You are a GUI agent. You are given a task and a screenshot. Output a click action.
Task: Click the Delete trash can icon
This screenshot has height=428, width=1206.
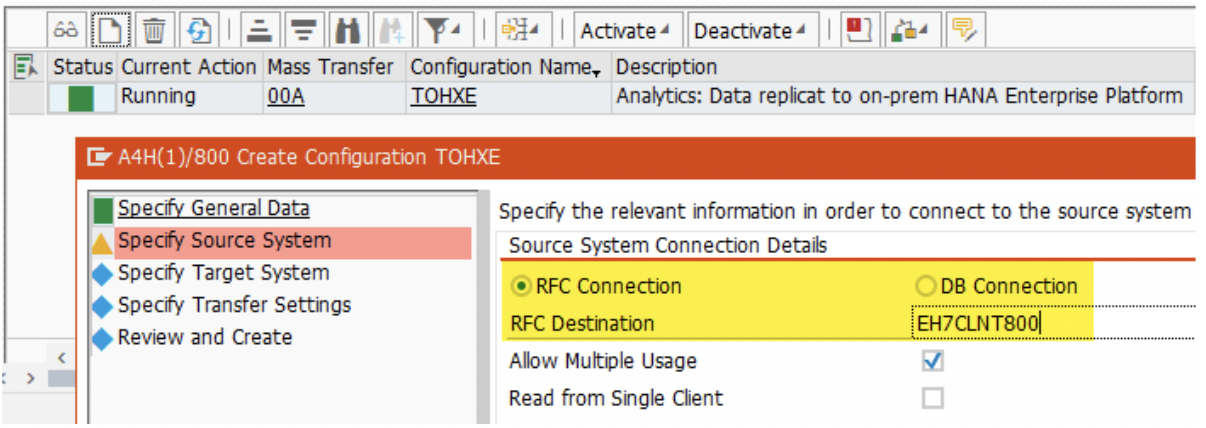pos(155,31)
